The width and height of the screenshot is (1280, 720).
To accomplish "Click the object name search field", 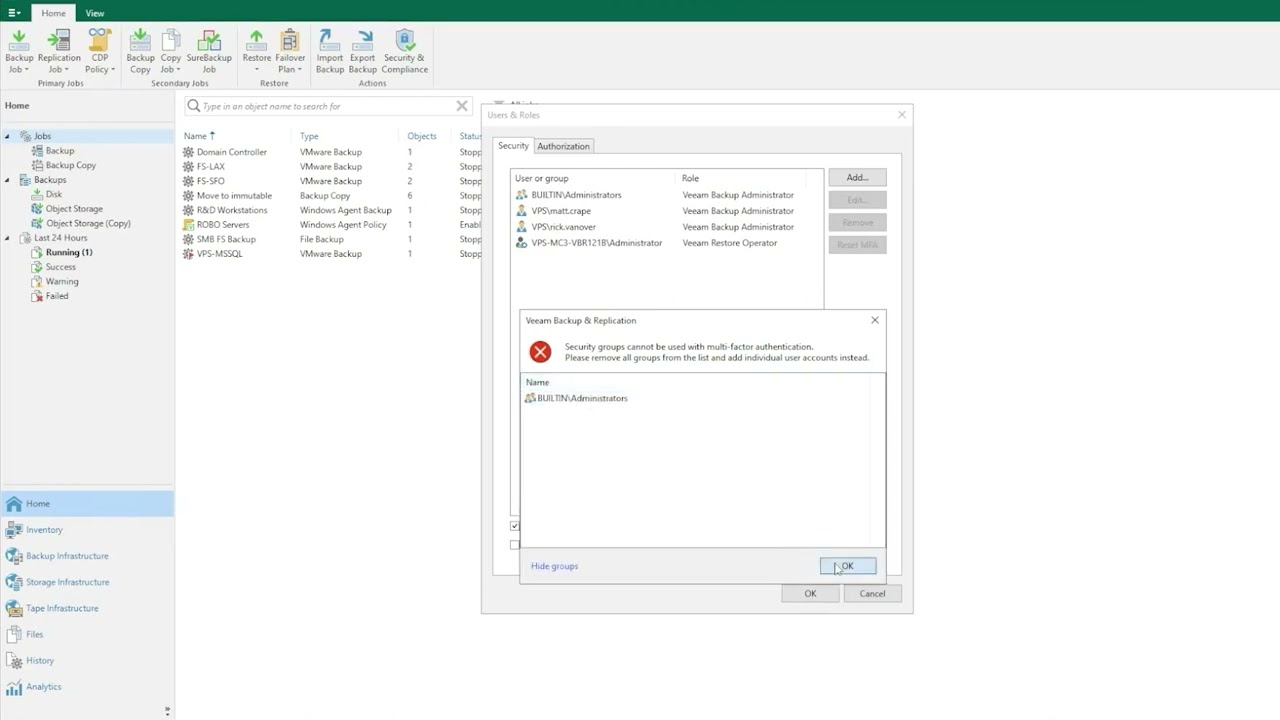I will 326,106.
